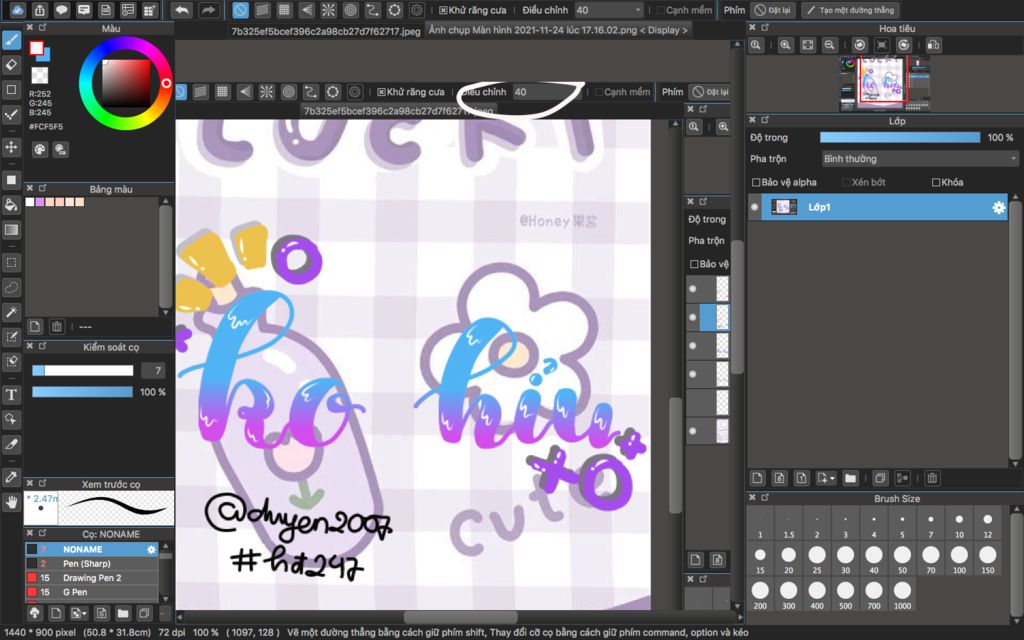Select the Gradient tool

[x=11, y=229]
